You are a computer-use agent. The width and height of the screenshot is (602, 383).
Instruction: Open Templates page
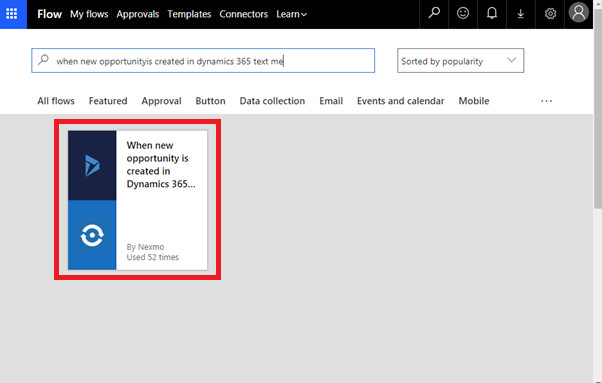click(189, 14)
